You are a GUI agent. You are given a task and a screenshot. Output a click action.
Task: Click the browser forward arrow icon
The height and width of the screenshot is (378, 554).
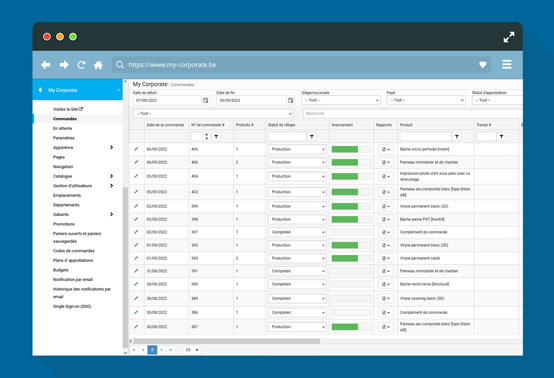point(64,65)
